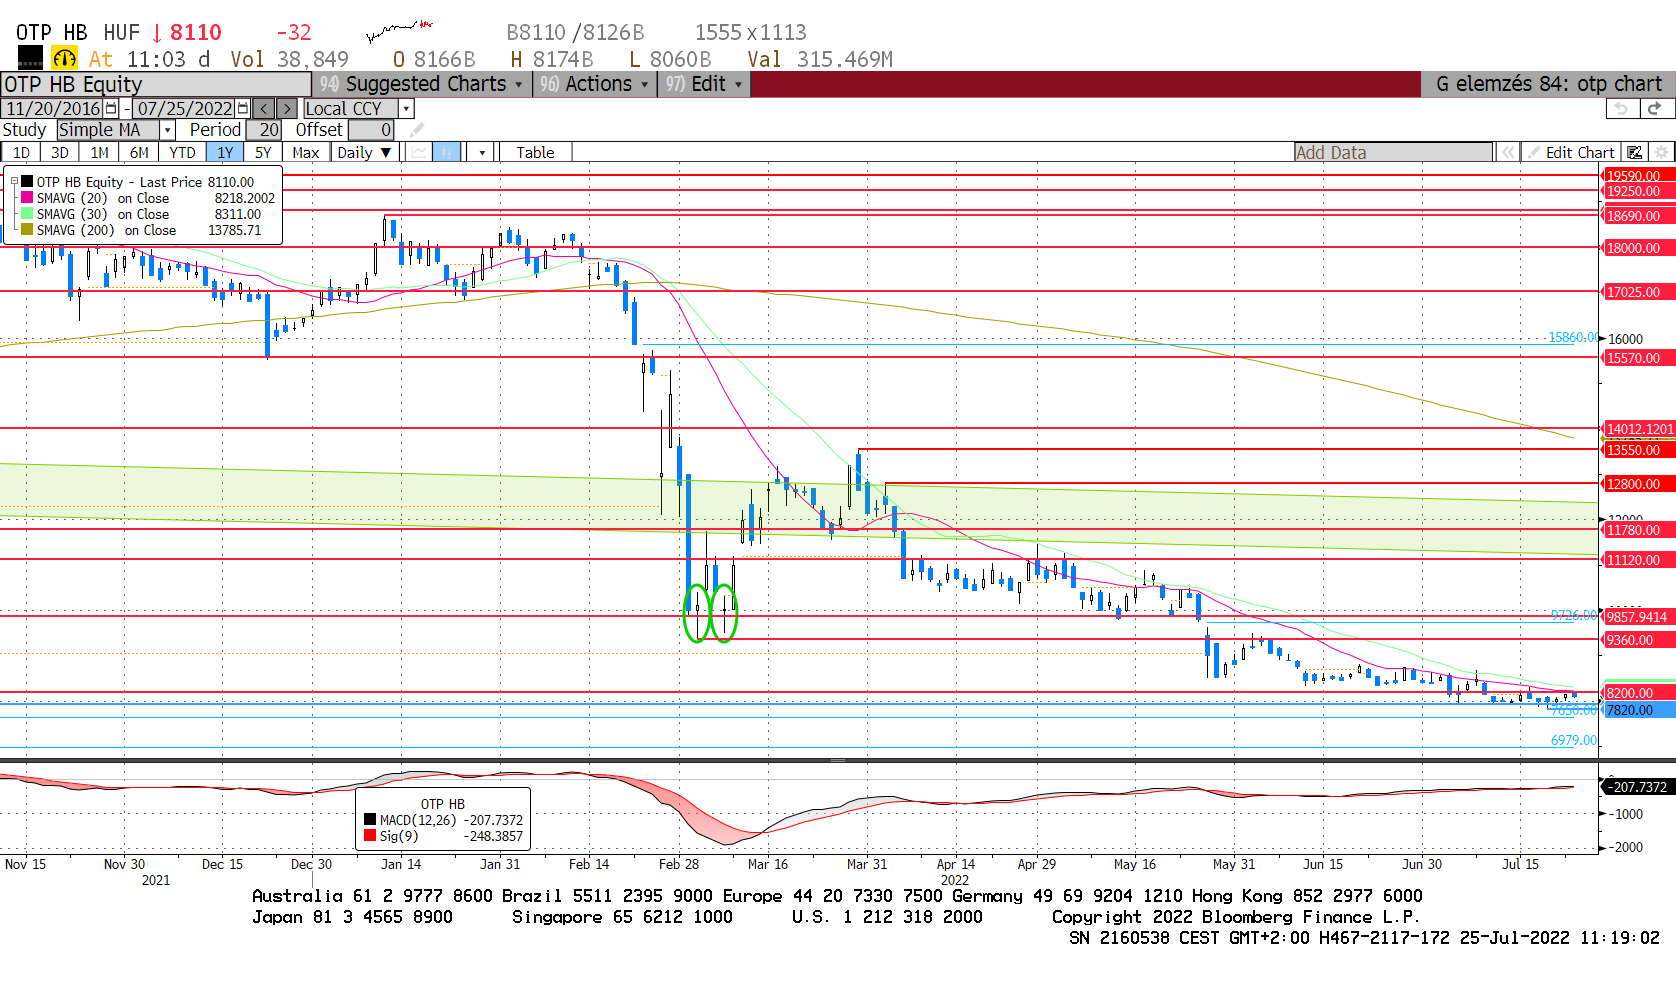Click the black square icon before At
The image size is (1676, 981).
30,58
